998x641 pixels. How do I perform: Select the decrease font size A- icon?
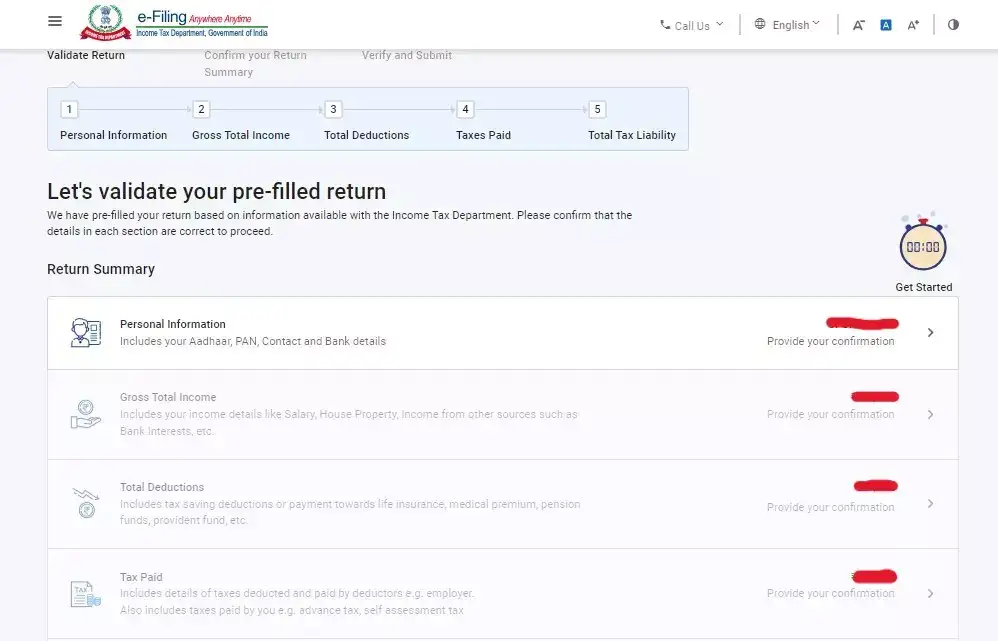[x=858, y=24]
